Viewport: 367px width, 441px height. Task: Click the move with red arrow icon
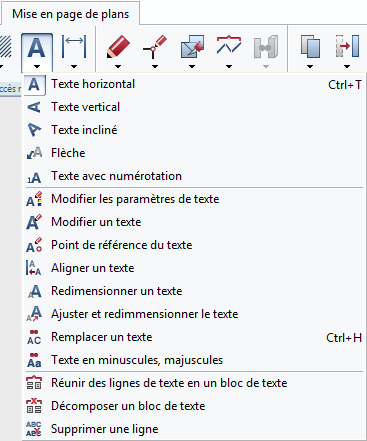(x=347, y=47)
